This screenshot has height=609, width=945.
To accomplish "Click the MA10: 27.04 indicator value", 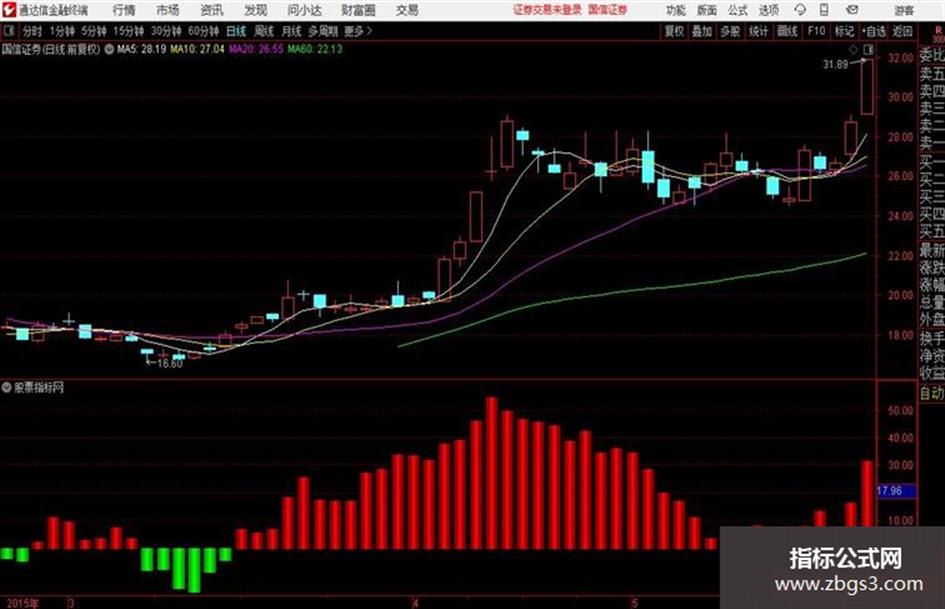I will click(197, 49).
